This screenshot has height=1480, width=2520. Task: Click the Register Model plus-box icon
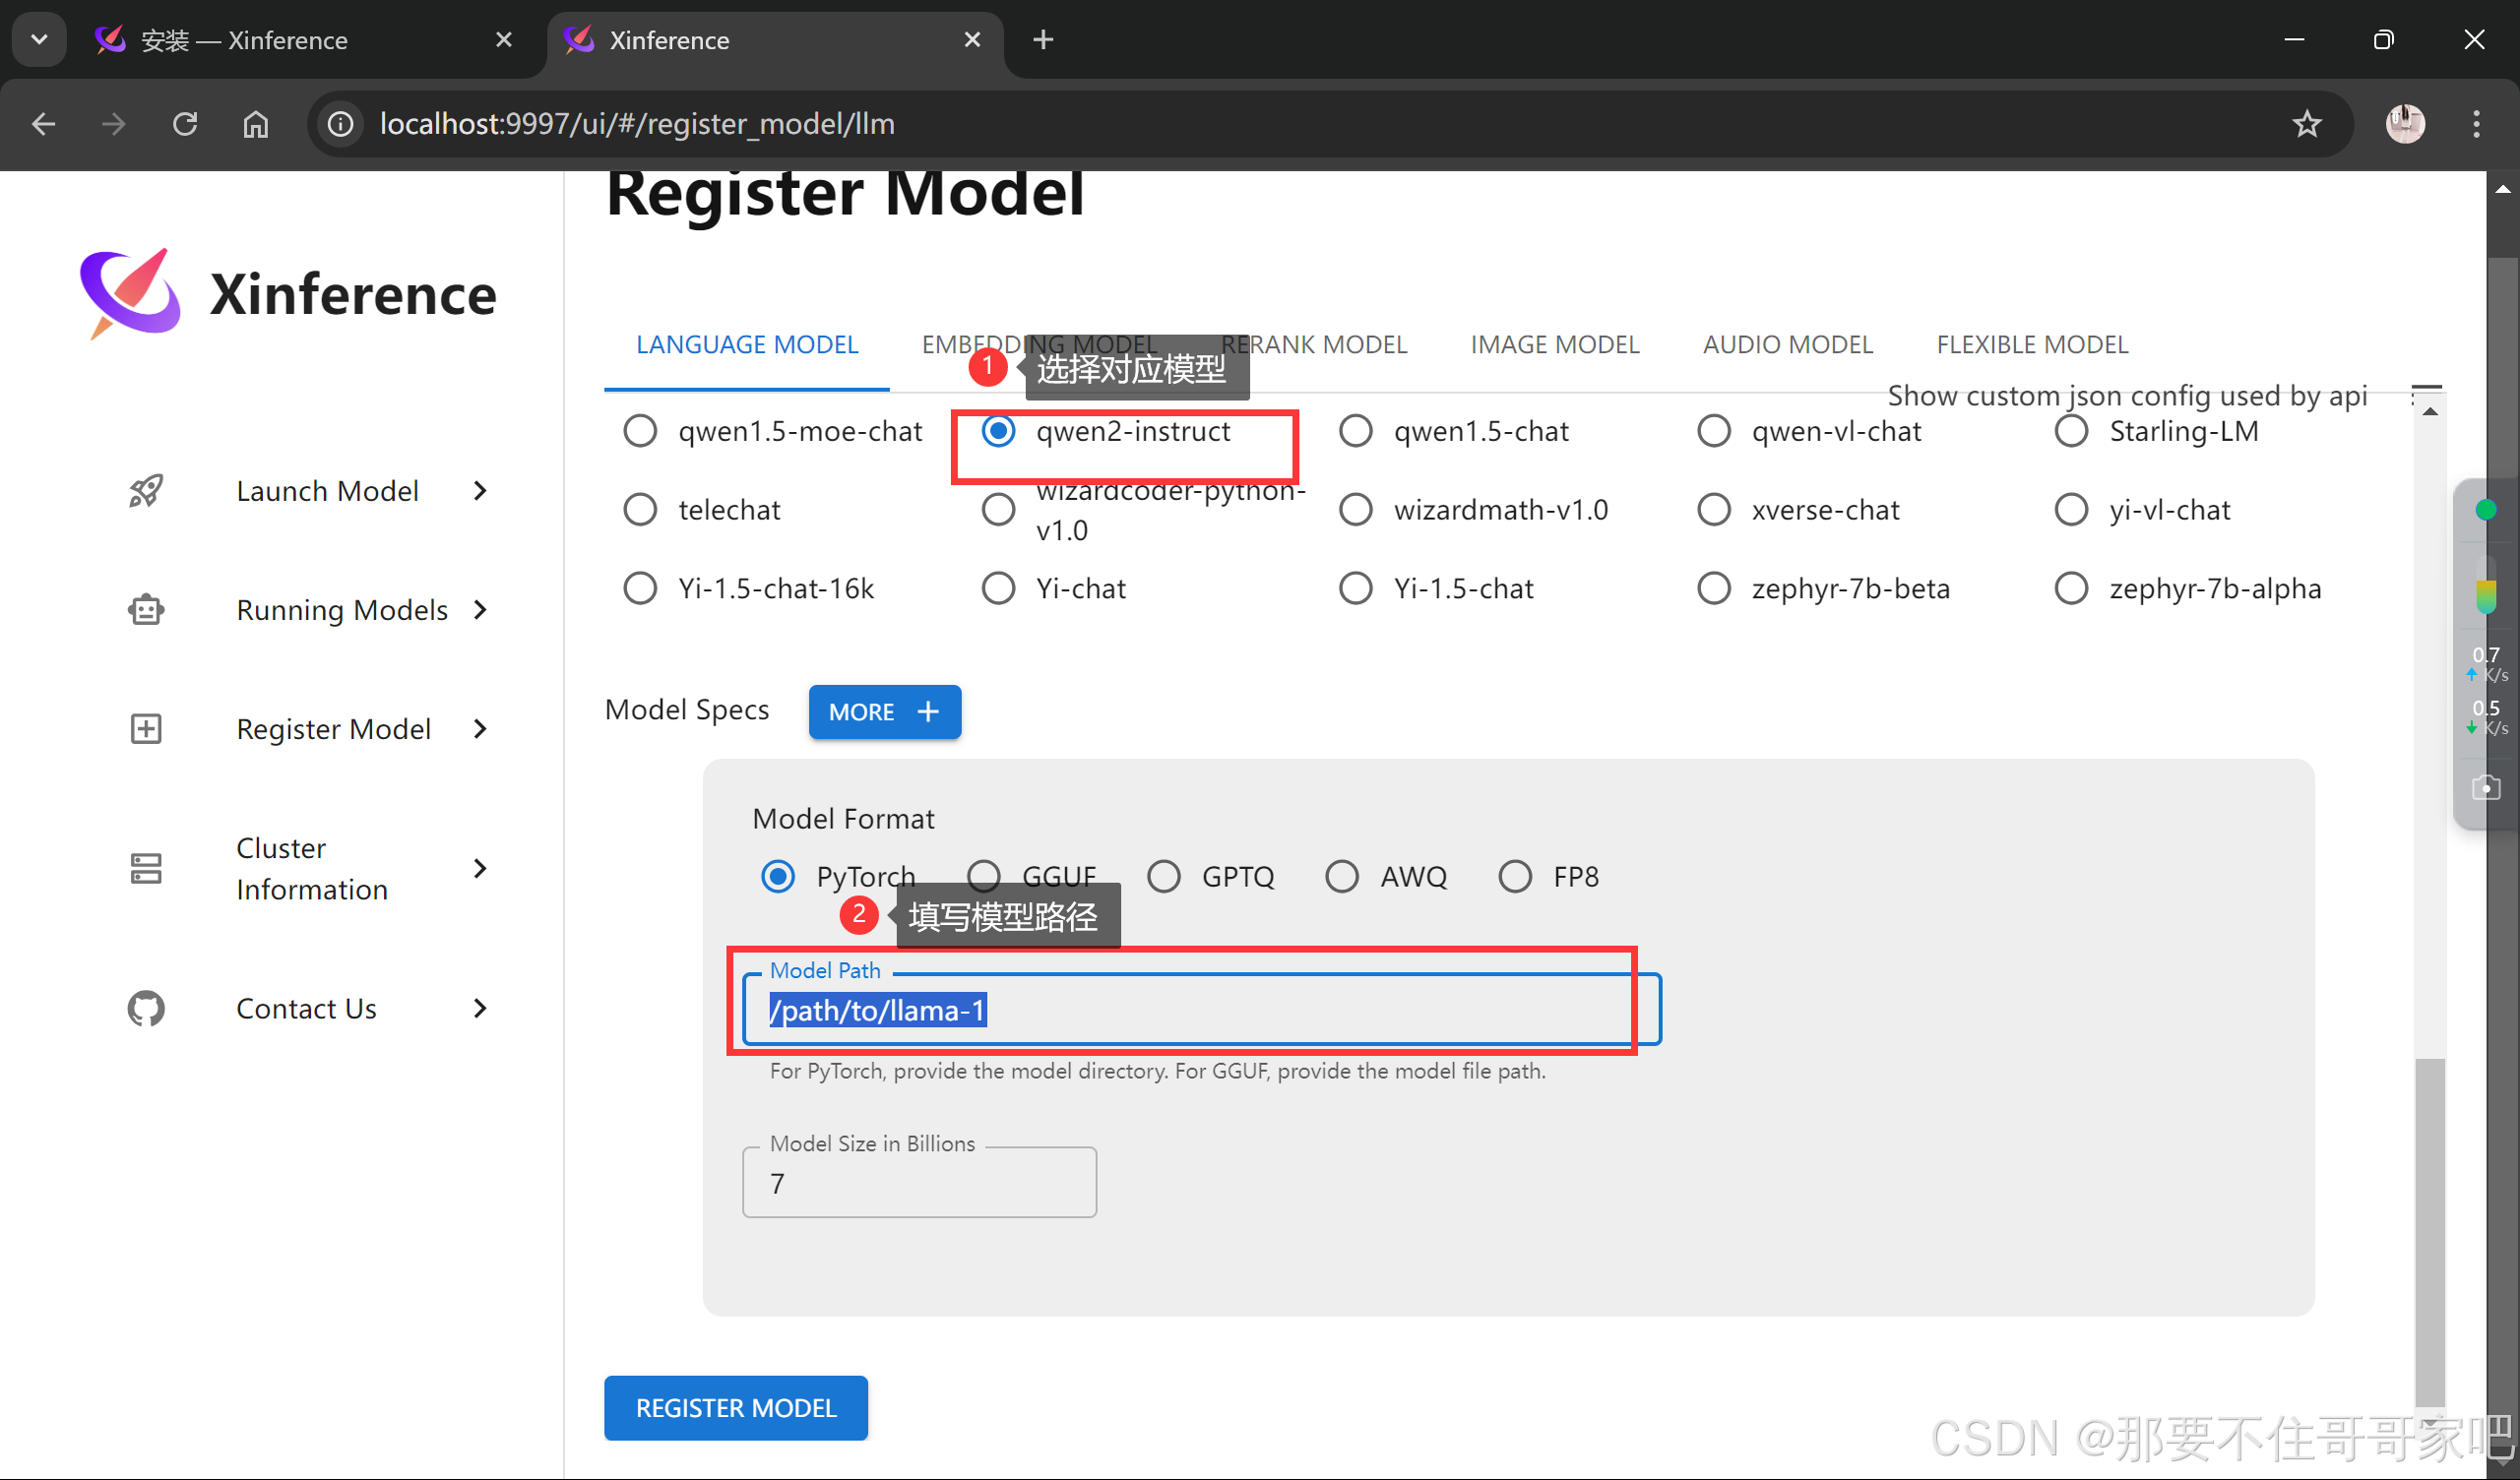pos(146,729)
